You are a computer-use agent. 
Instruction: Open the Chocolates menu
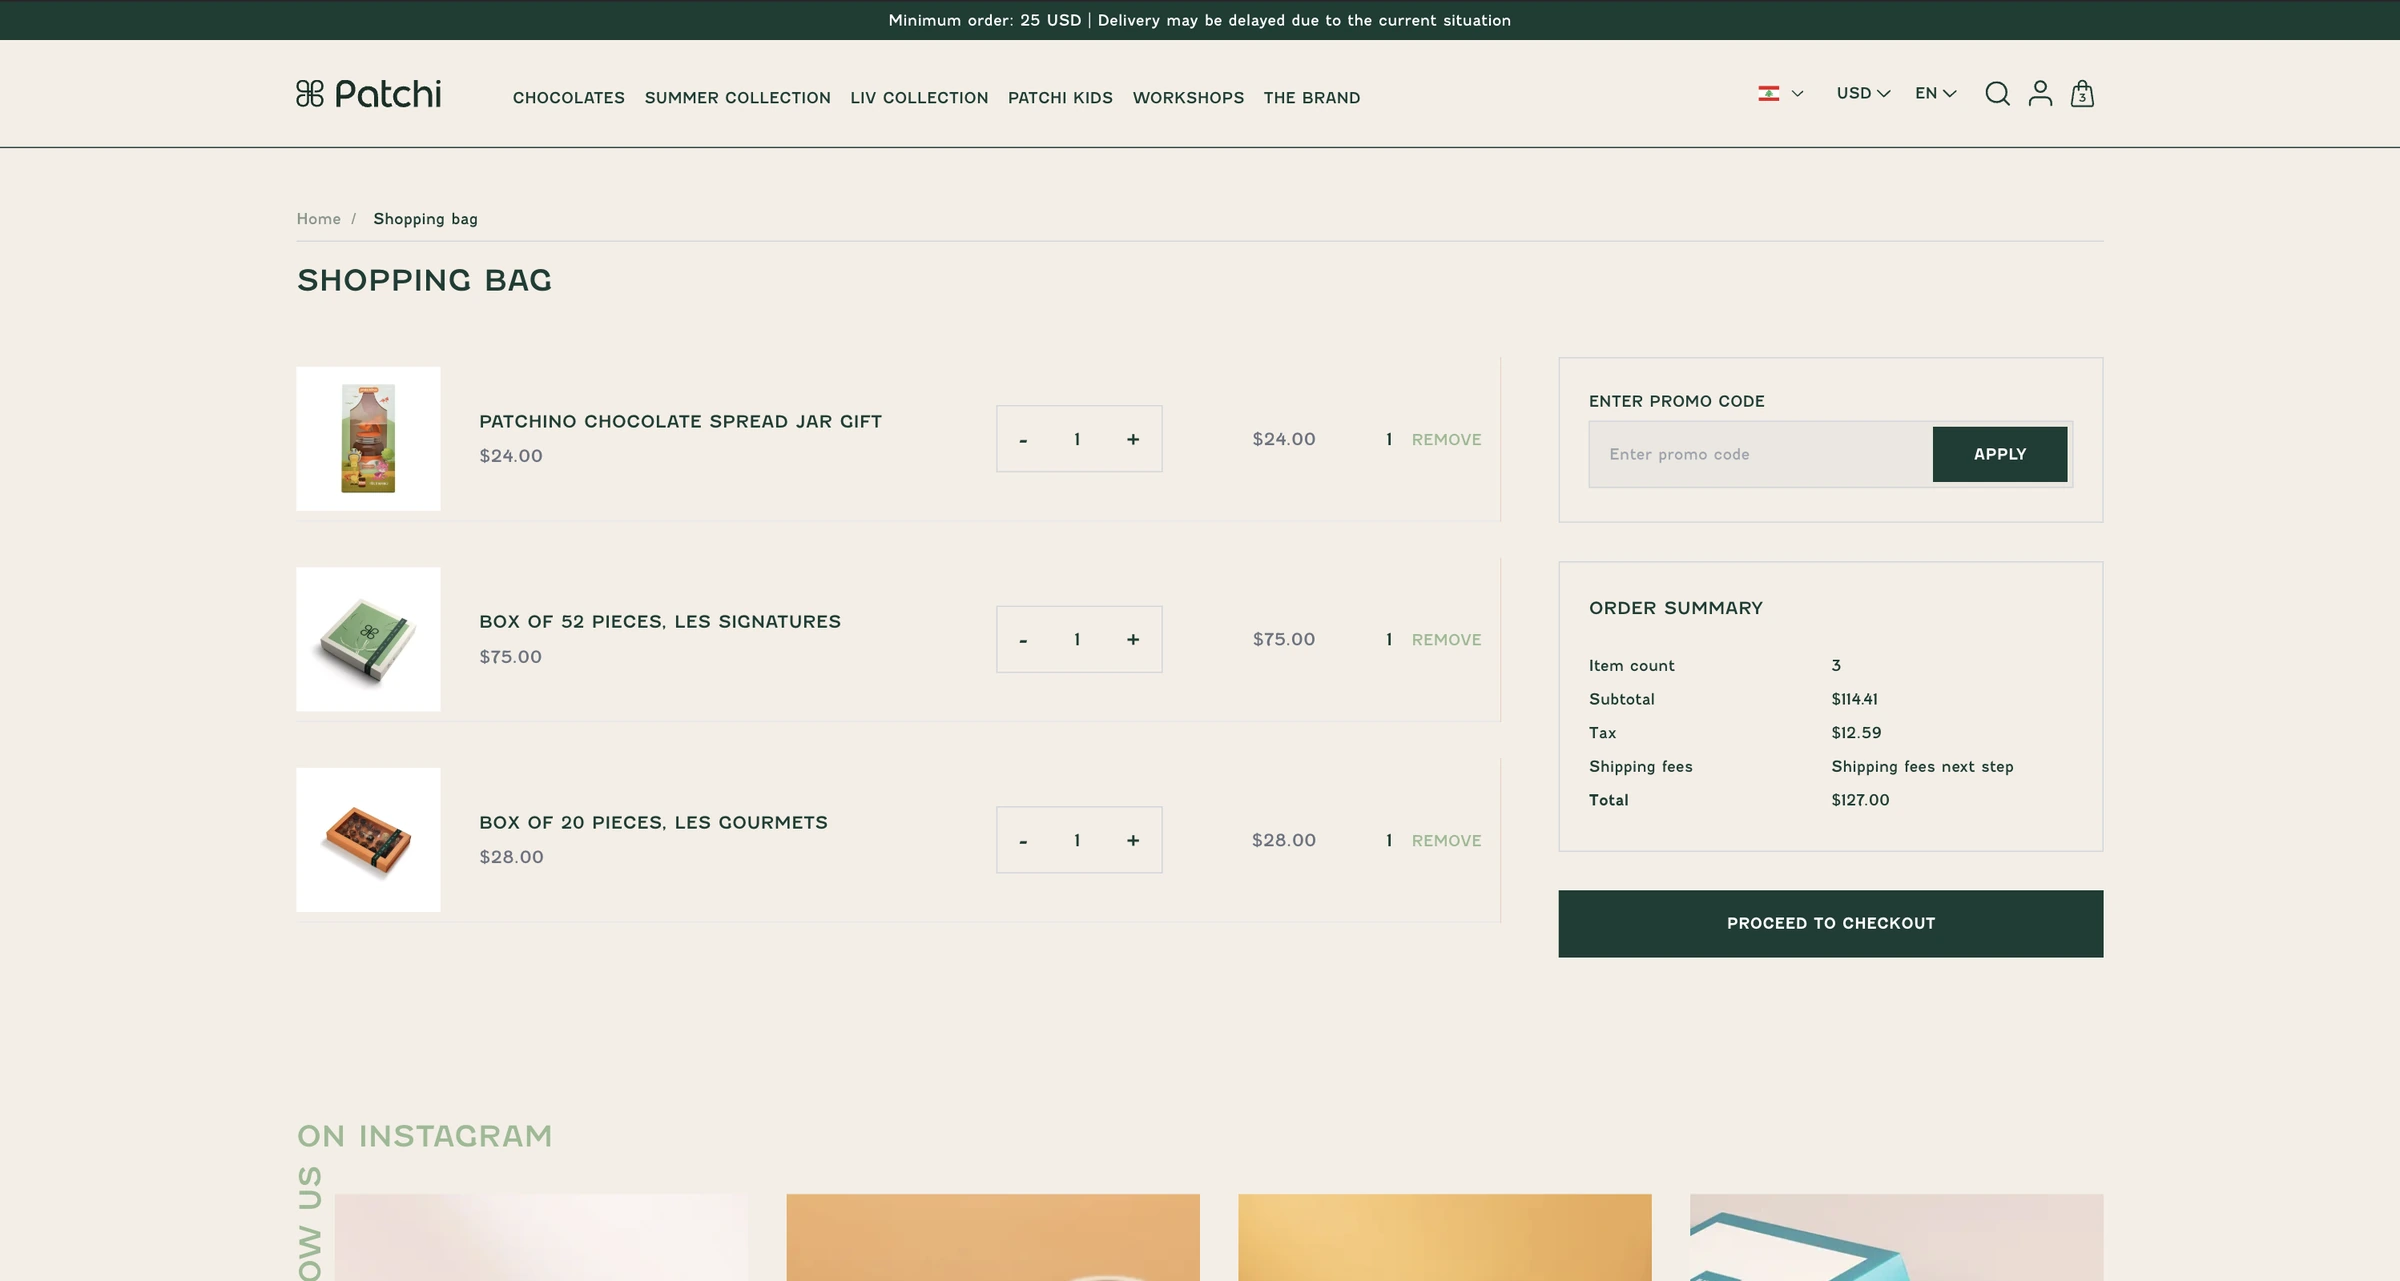[x=569, y=98]
